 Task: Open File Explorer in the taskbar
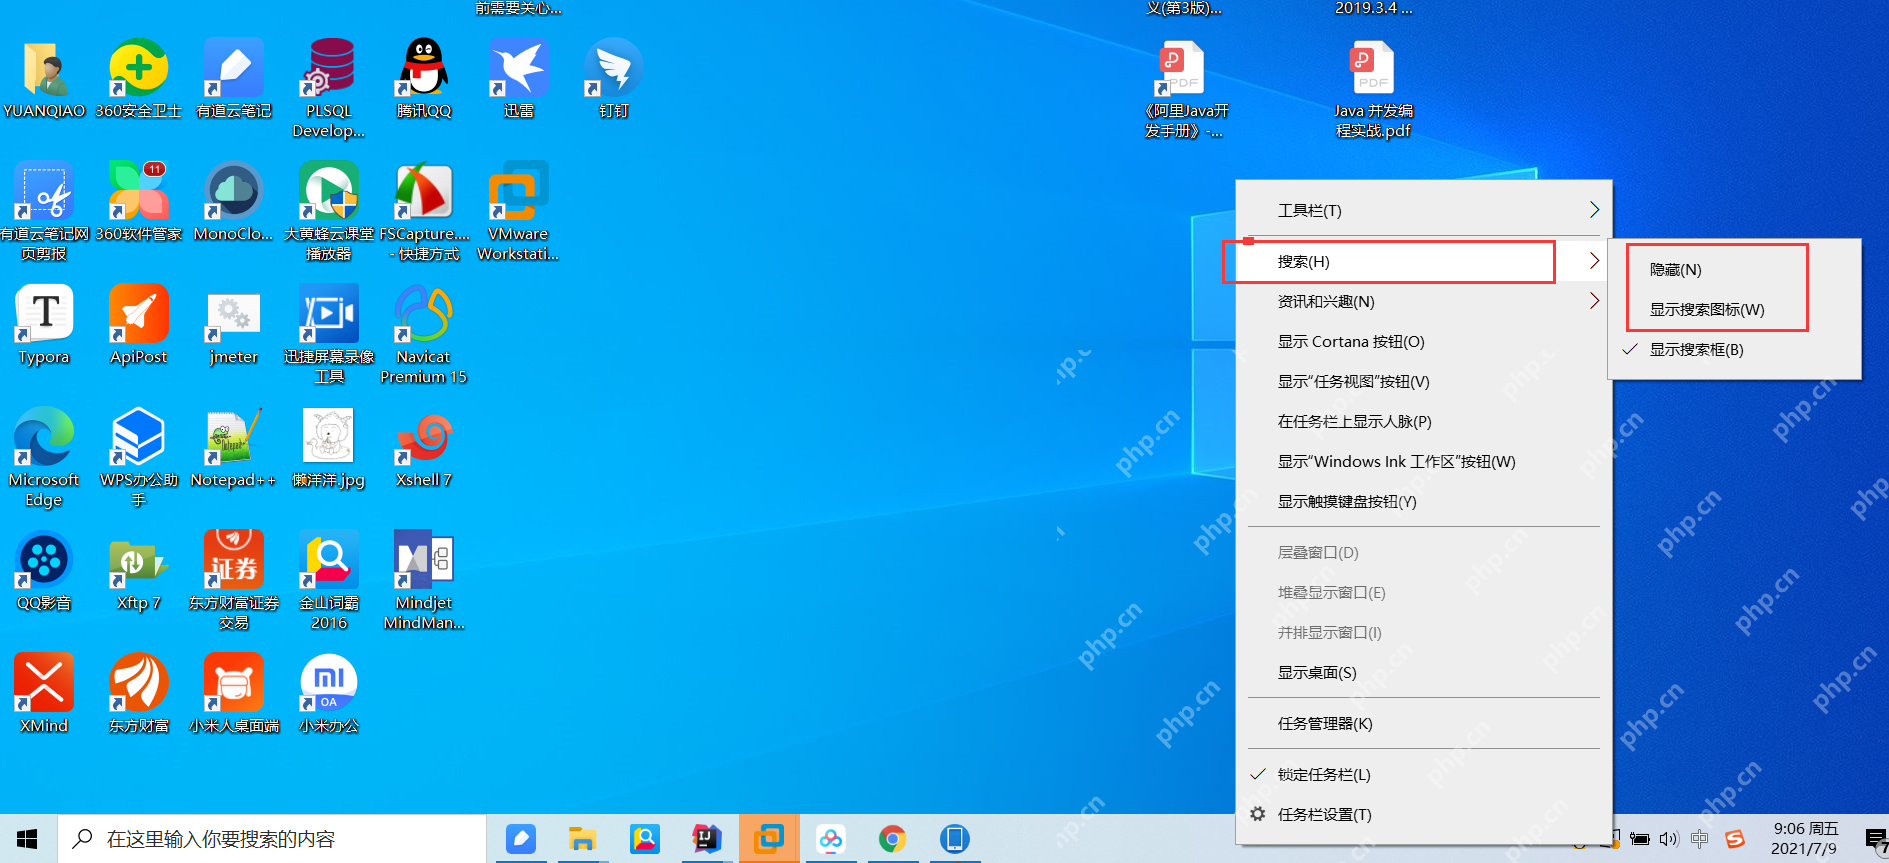[583, 839]
